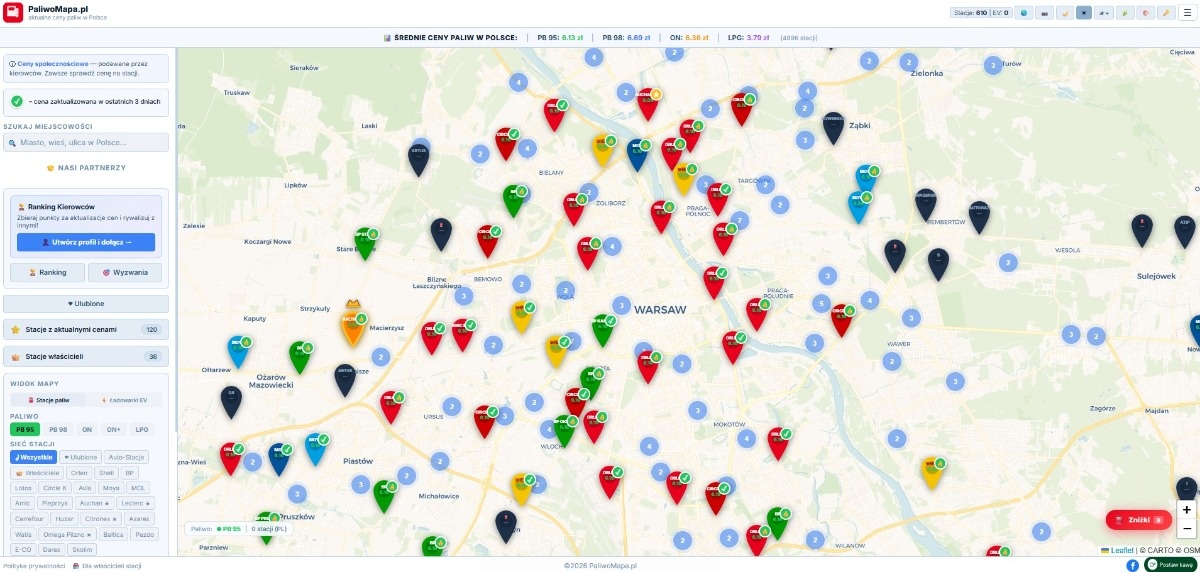
Task: Switch map view to Ładowarki EV
Action: [124, 400]
